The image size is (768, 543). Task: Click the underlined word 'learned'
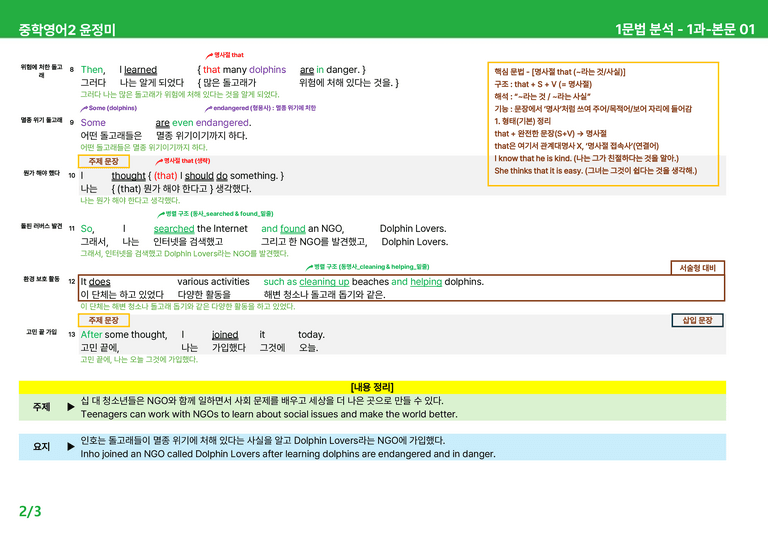141,70
